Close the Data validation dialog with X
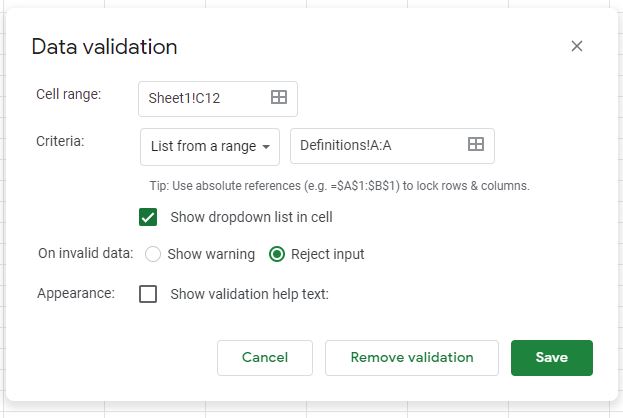 pos(577,46)
